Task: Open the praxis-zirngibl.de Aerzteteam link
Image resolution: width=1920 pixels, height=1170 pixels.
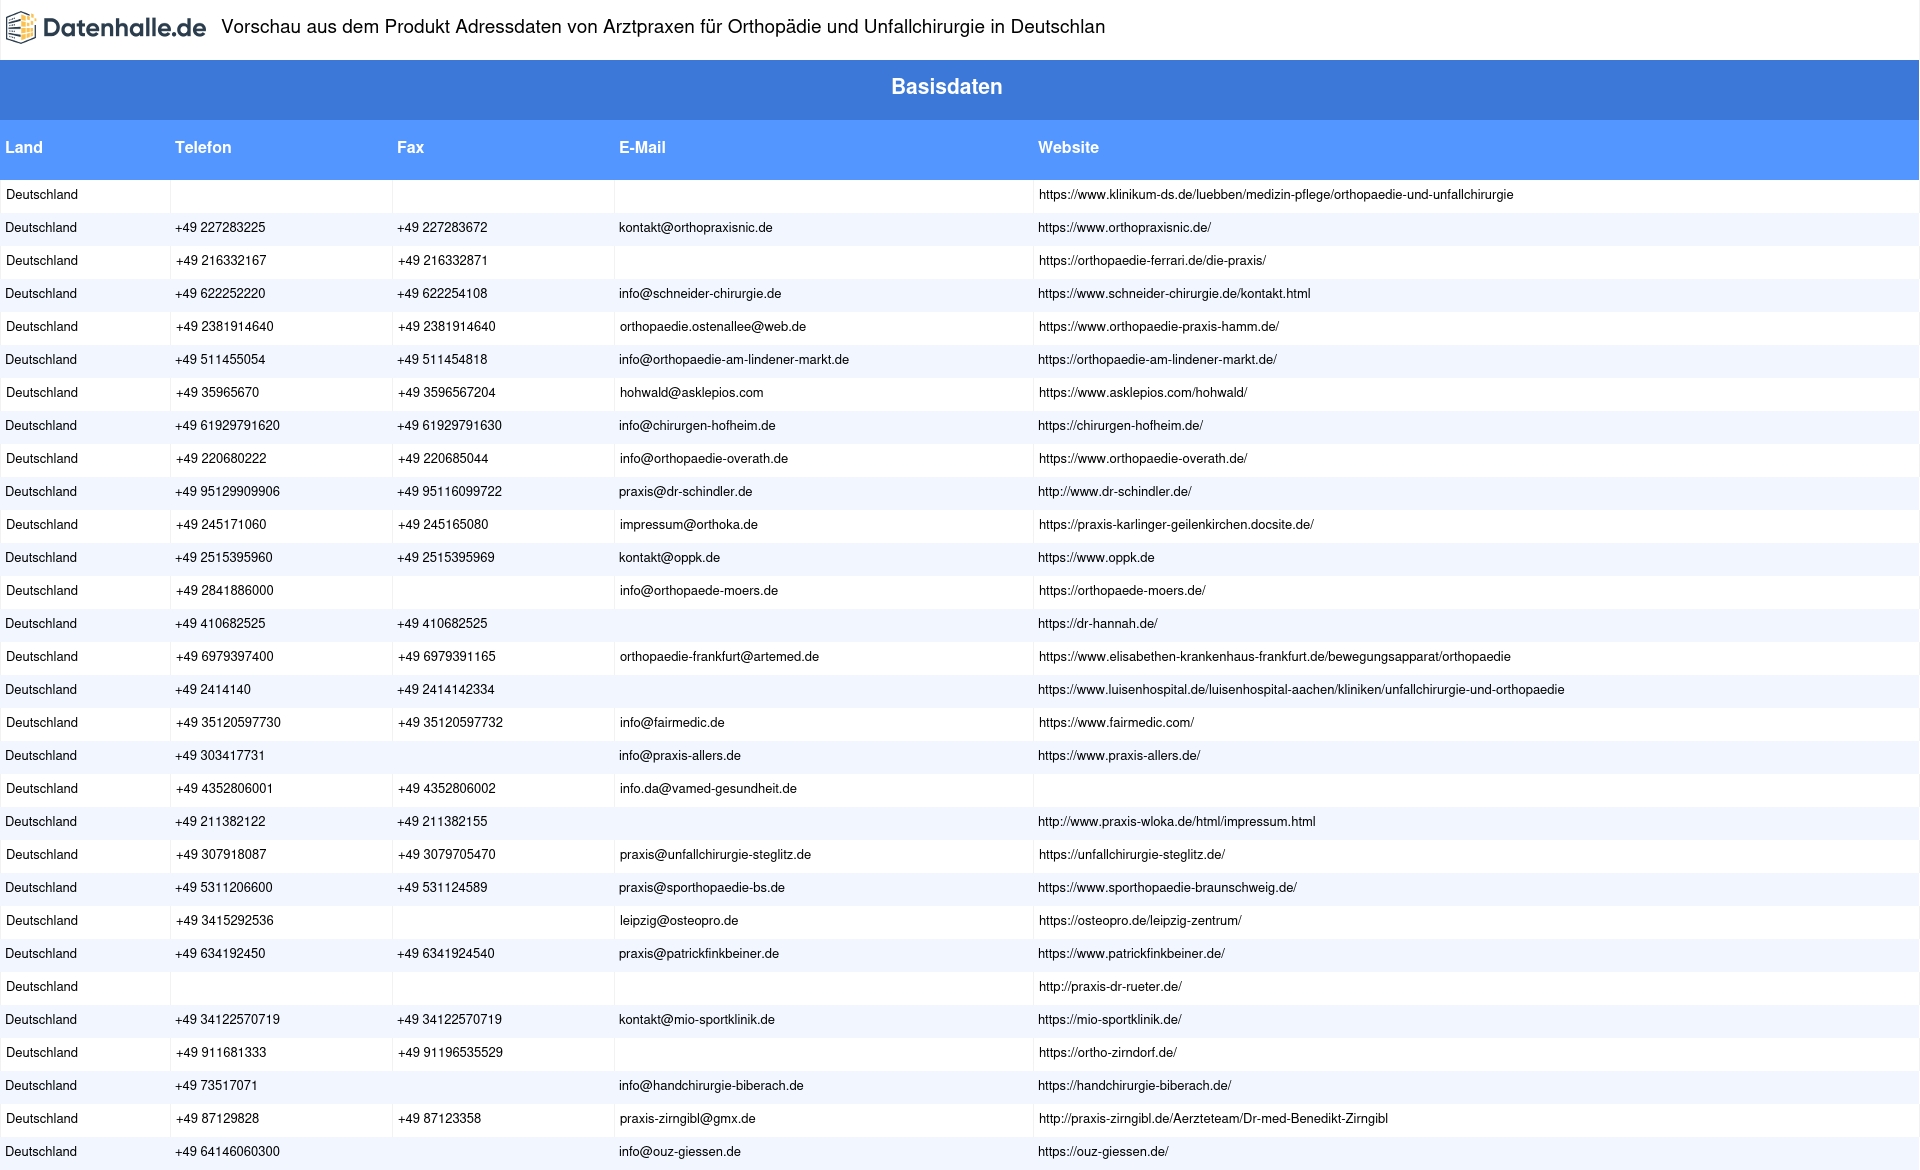Action: [1213, 1119]
